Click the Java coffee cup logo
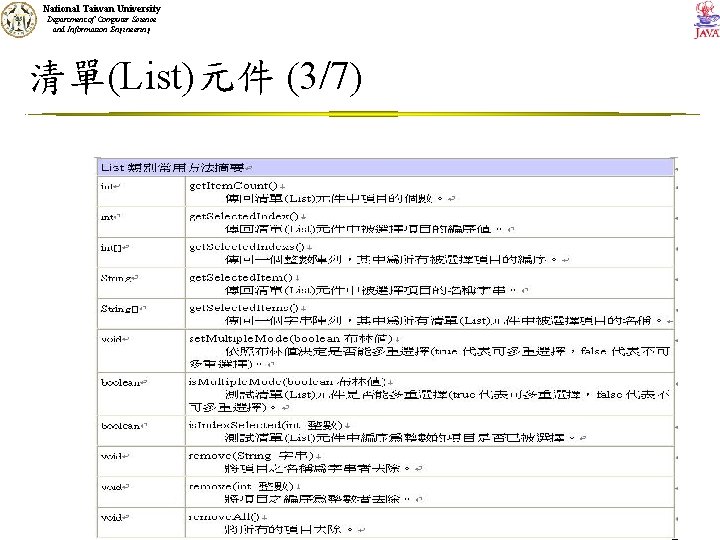This screenshot has width=720, height=540. tap(707, 20)
